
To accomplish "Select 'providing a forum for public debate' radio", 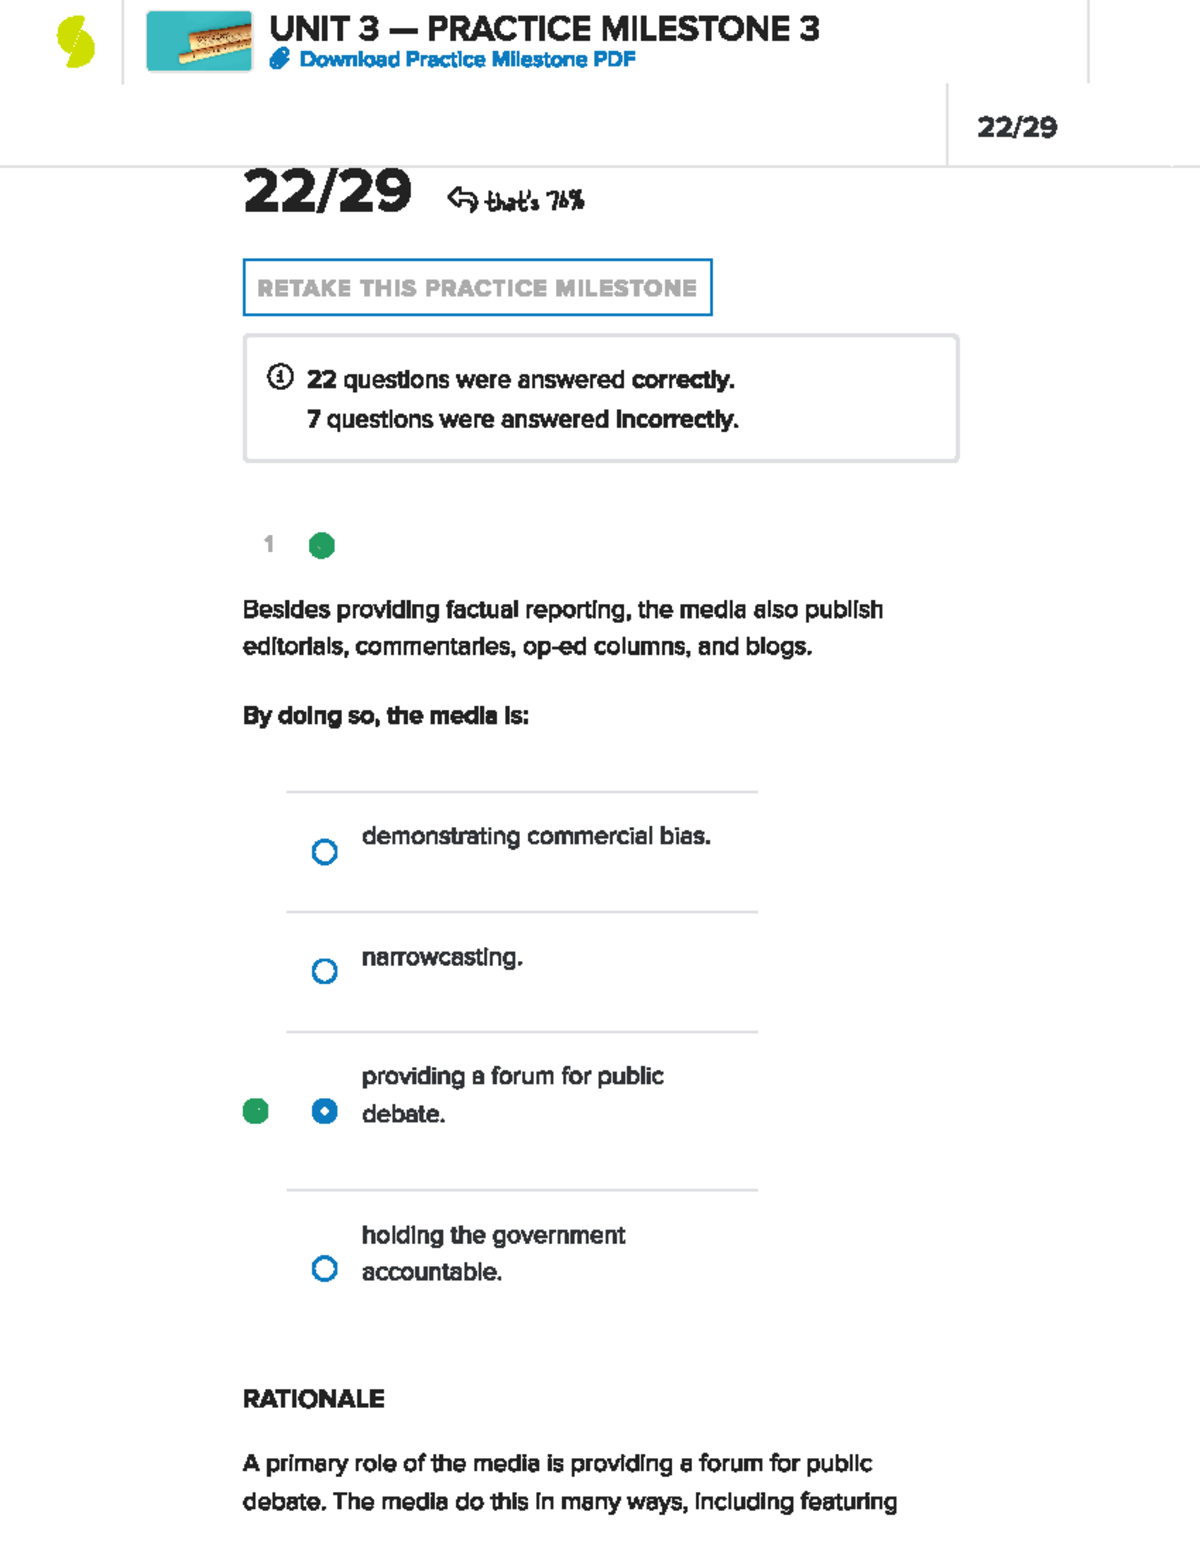I will pyautogui.click(x=324, y=1111).
